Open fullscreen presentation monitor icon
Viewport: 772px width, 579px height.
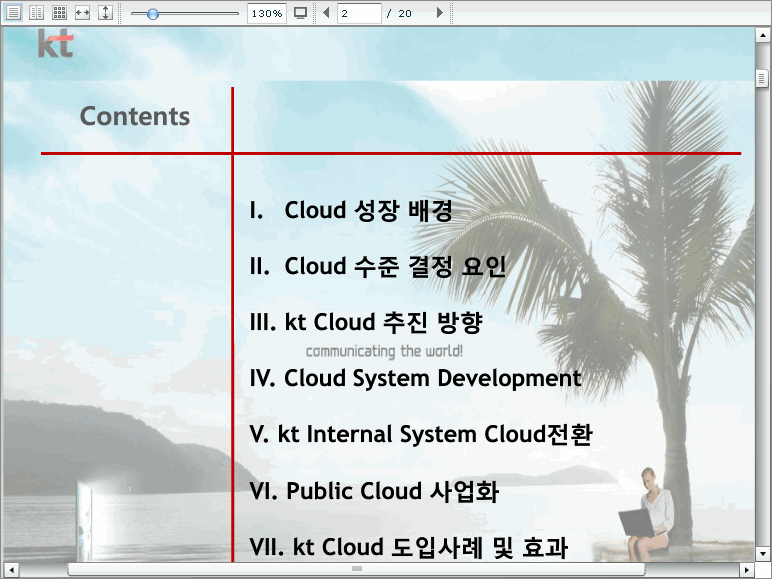coord(300,13)
